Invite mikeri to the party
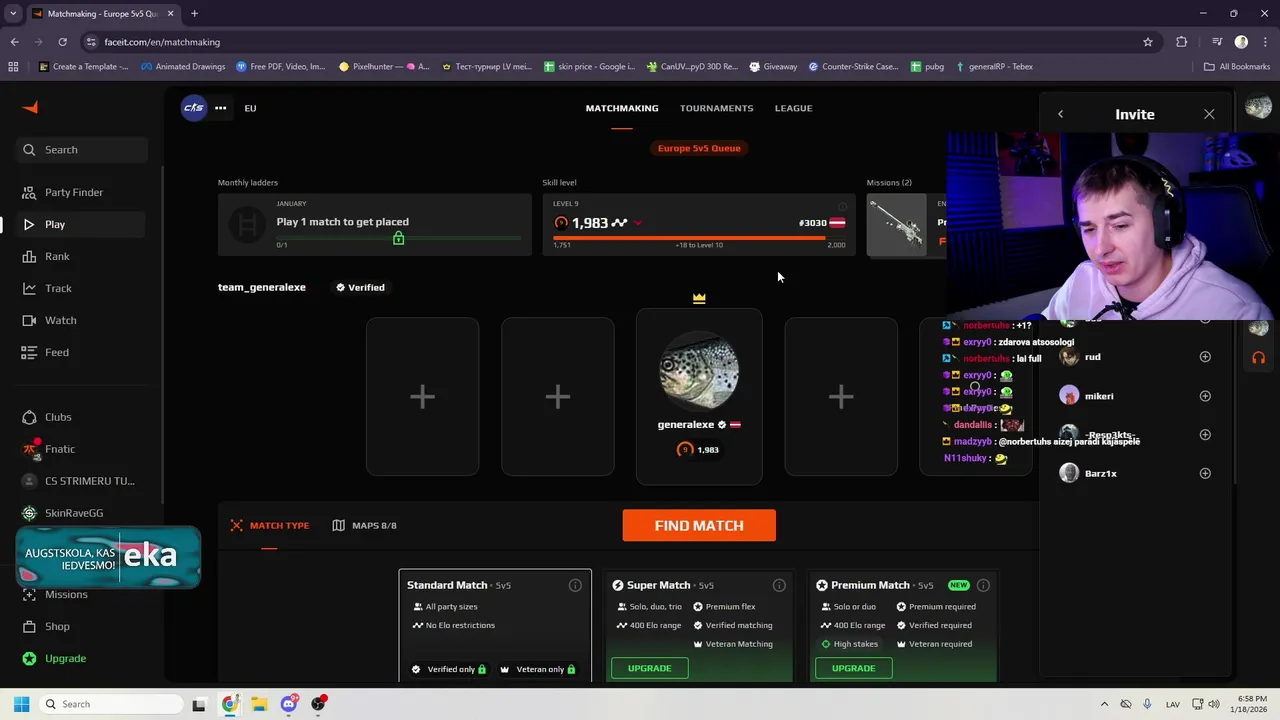The height and width of the screenshot is (720, 1280). (1205, 396)
